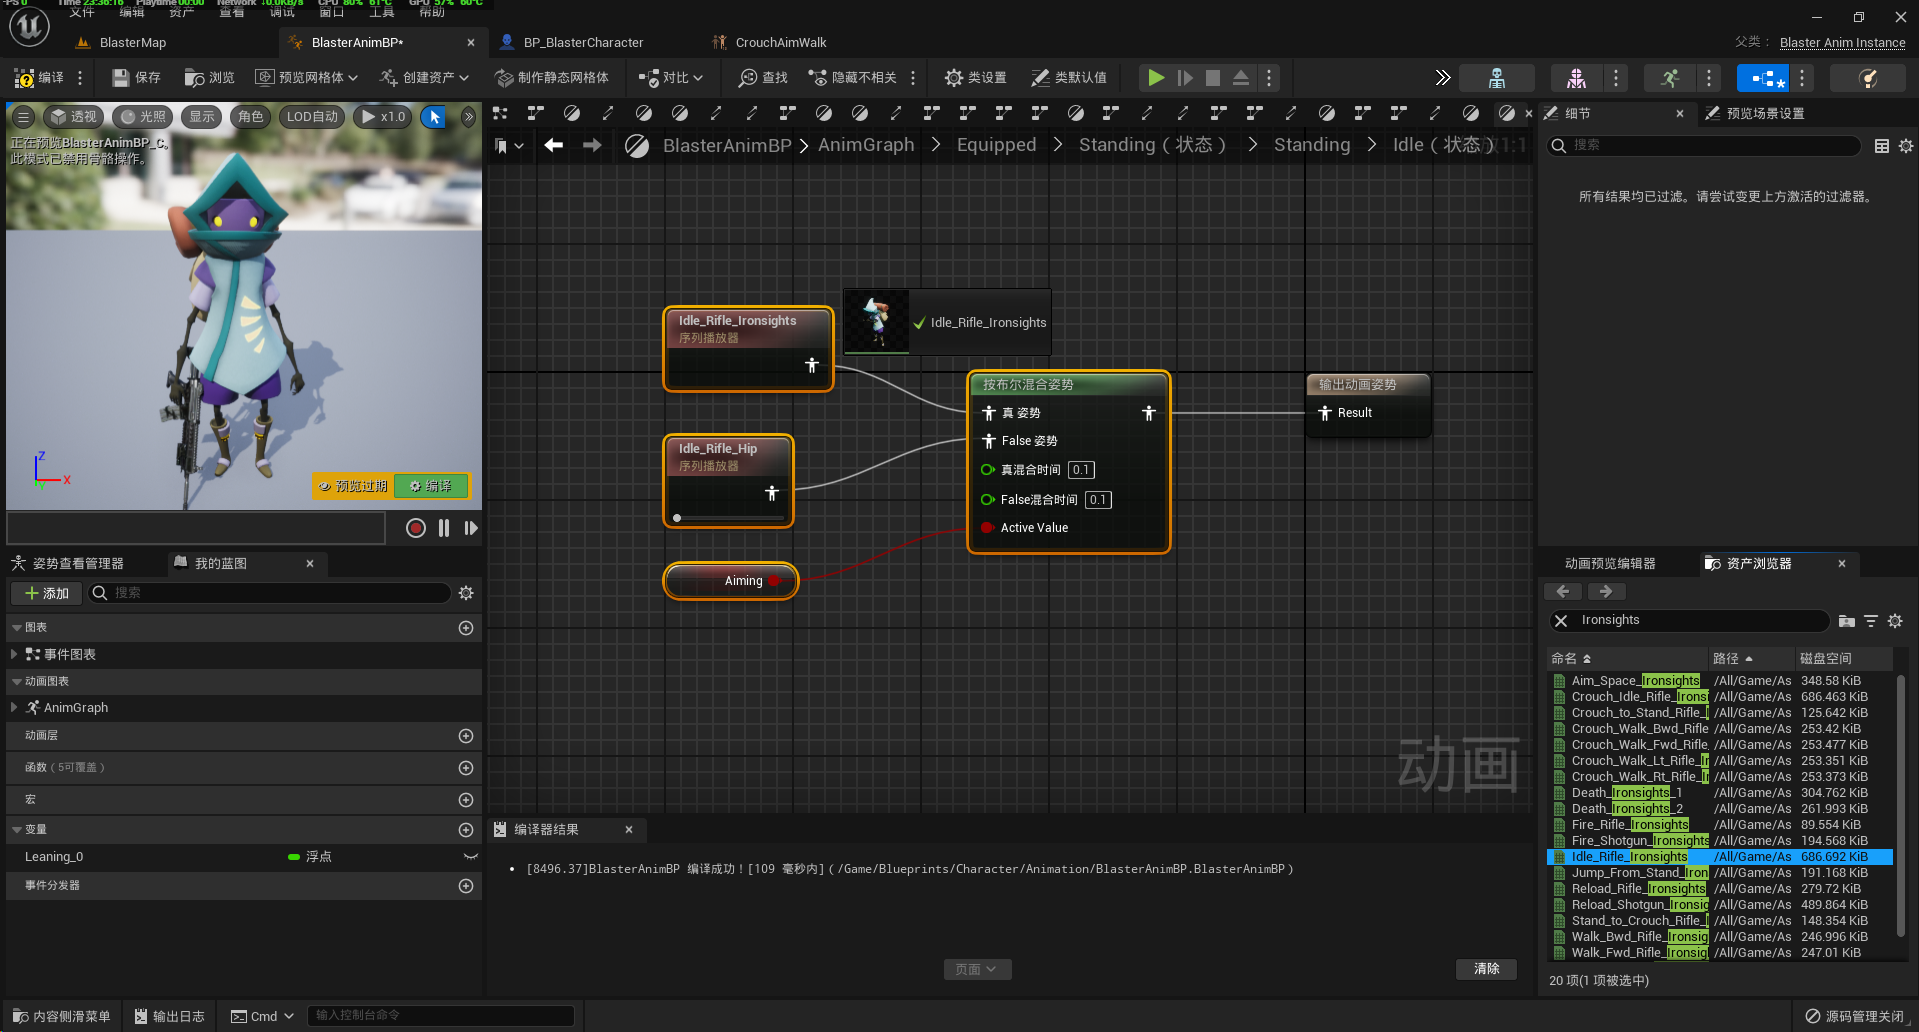Click the animation preview timeline bar
This screenshot has width=1919, height=1032.
[196, 528]
